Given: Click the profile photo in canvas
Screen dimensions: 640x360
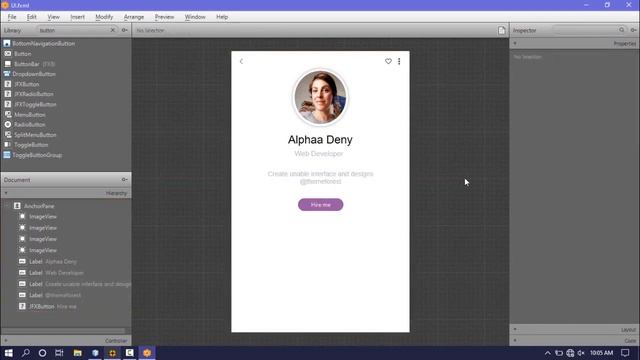Looking at the screenshot, I should 320,97.
